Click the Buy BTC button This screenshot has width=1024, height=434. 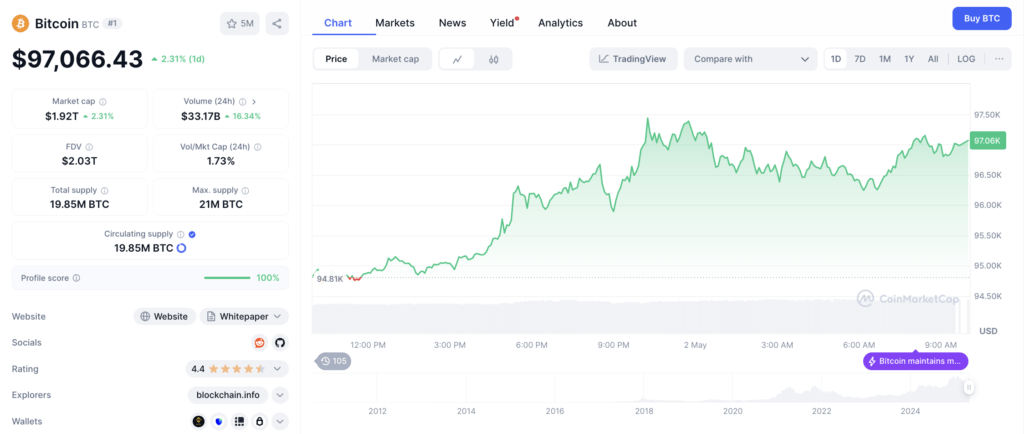(982, 18)
